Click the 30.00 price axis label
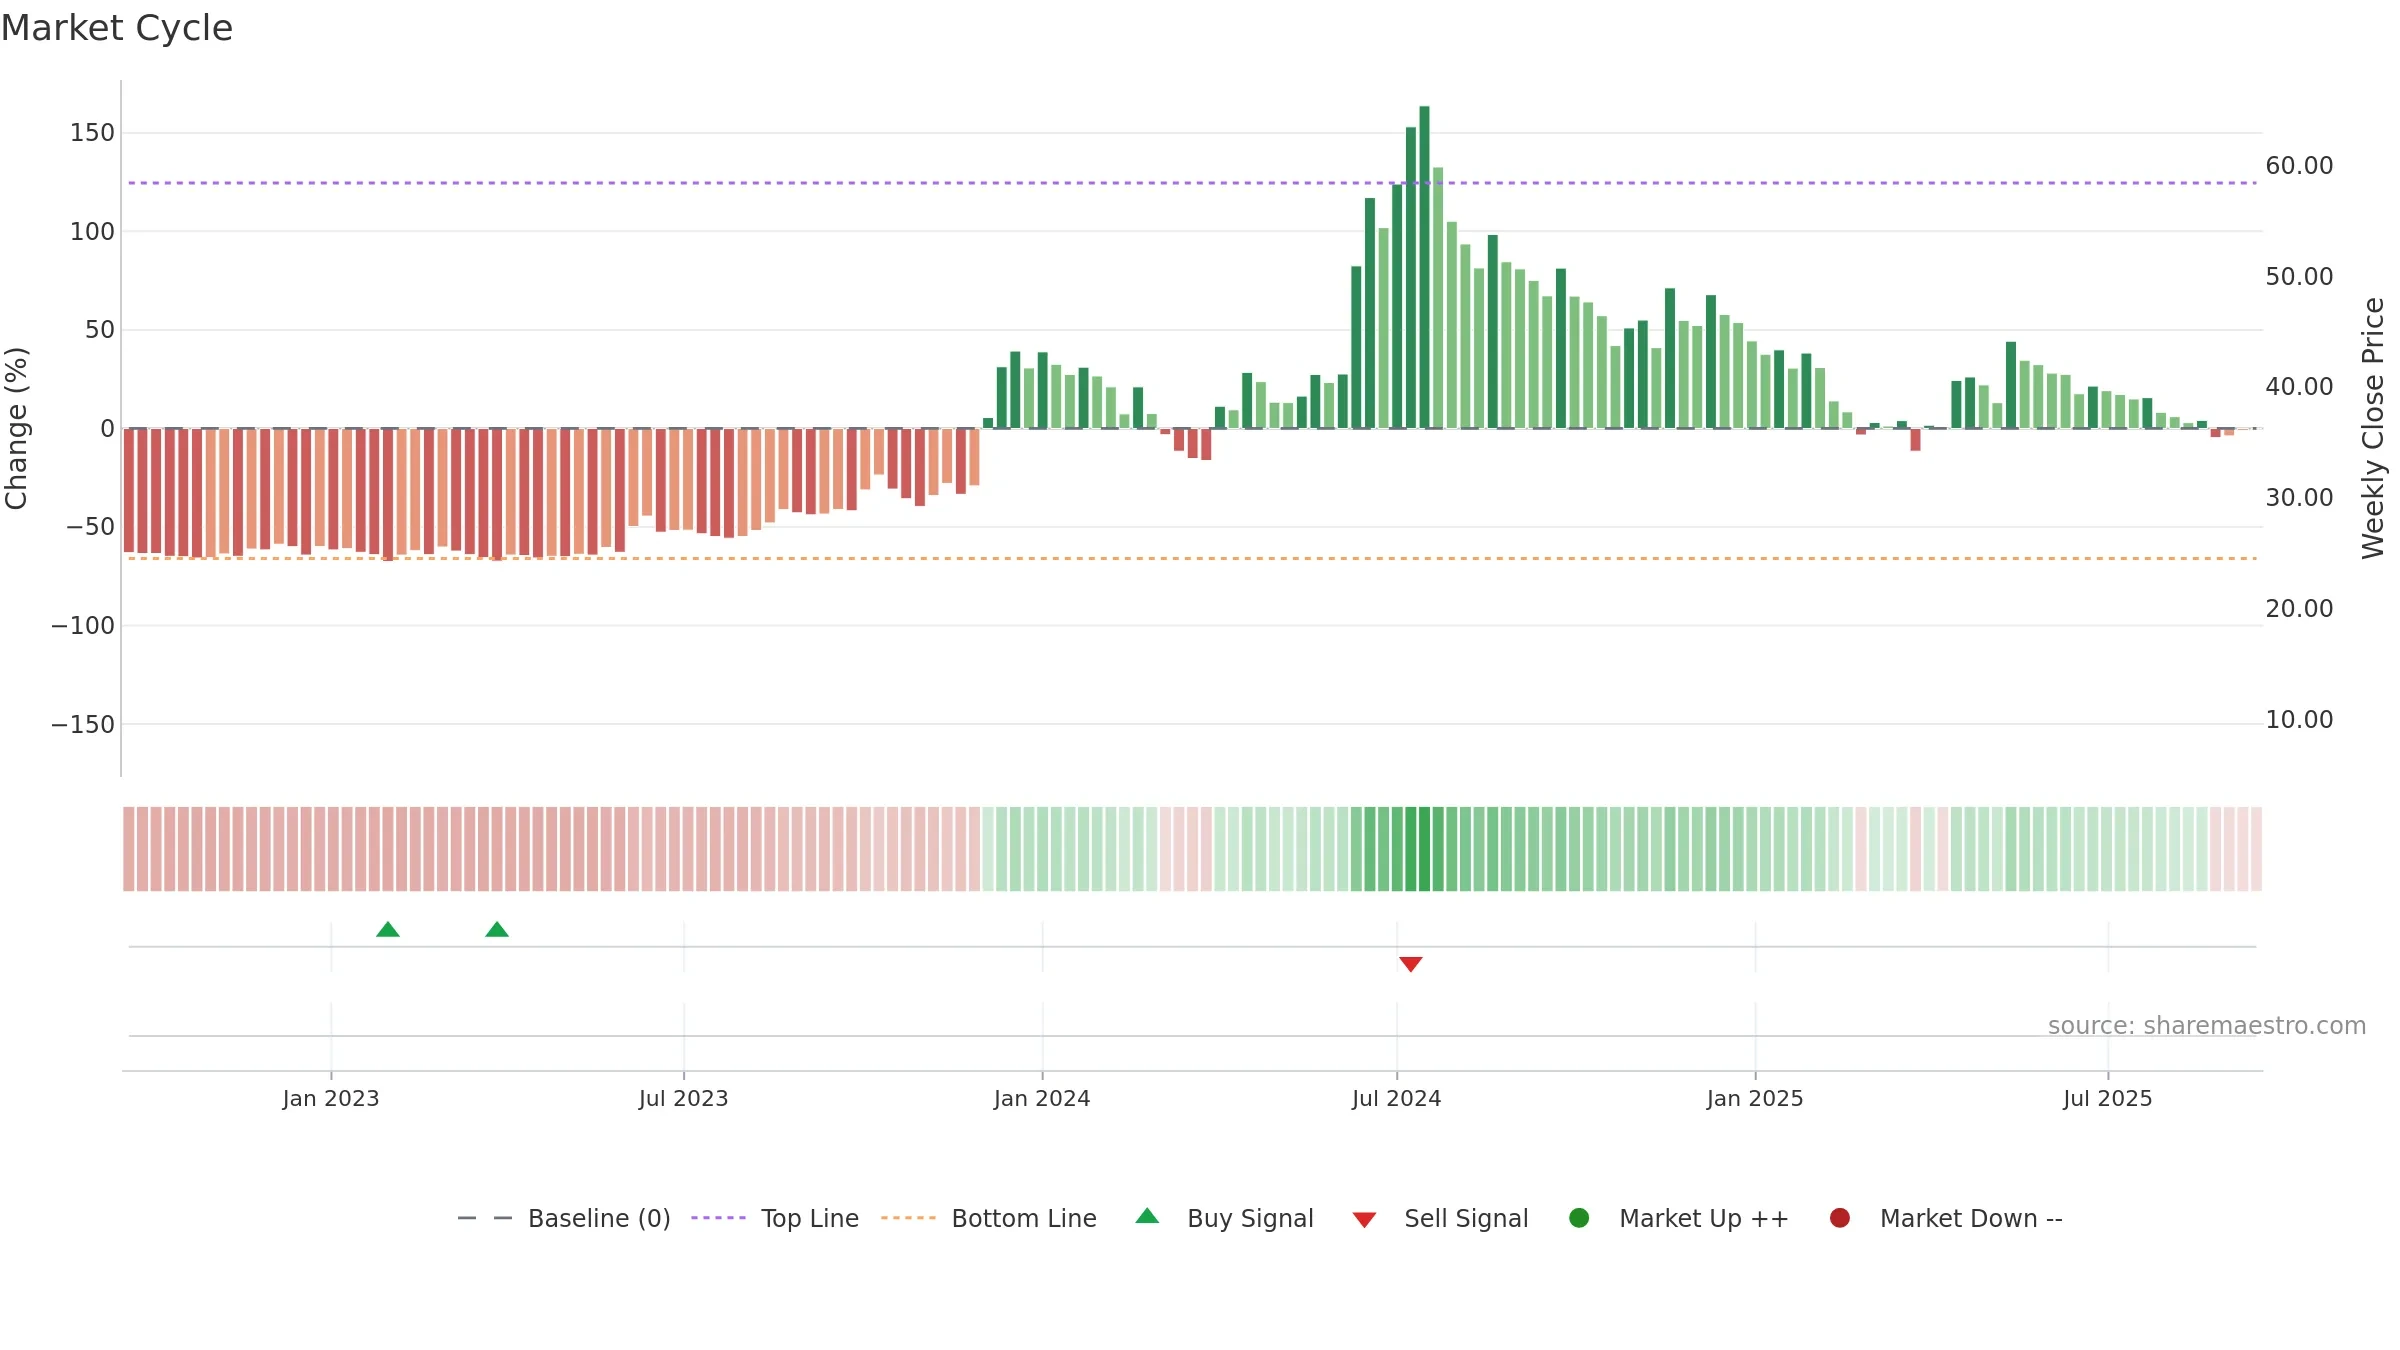 [2299, 498]
